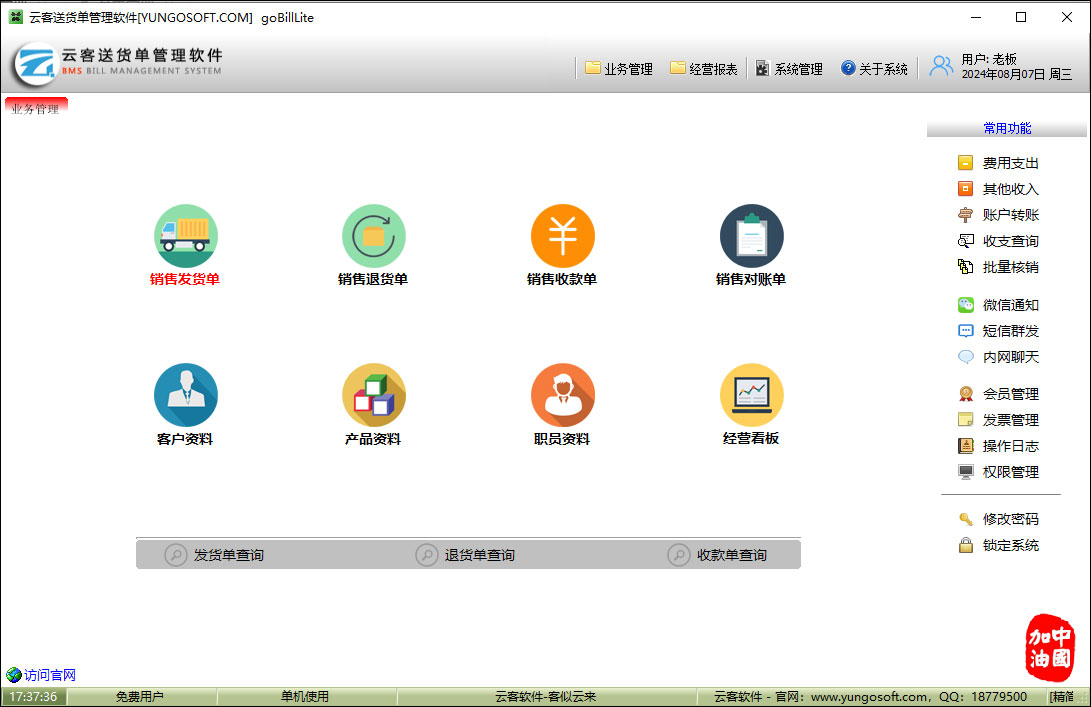Image resolution: width=1091 pixels, height=707 pixels.
Task: Click the 收款单查询 search button
Action: tap(719, 555)
